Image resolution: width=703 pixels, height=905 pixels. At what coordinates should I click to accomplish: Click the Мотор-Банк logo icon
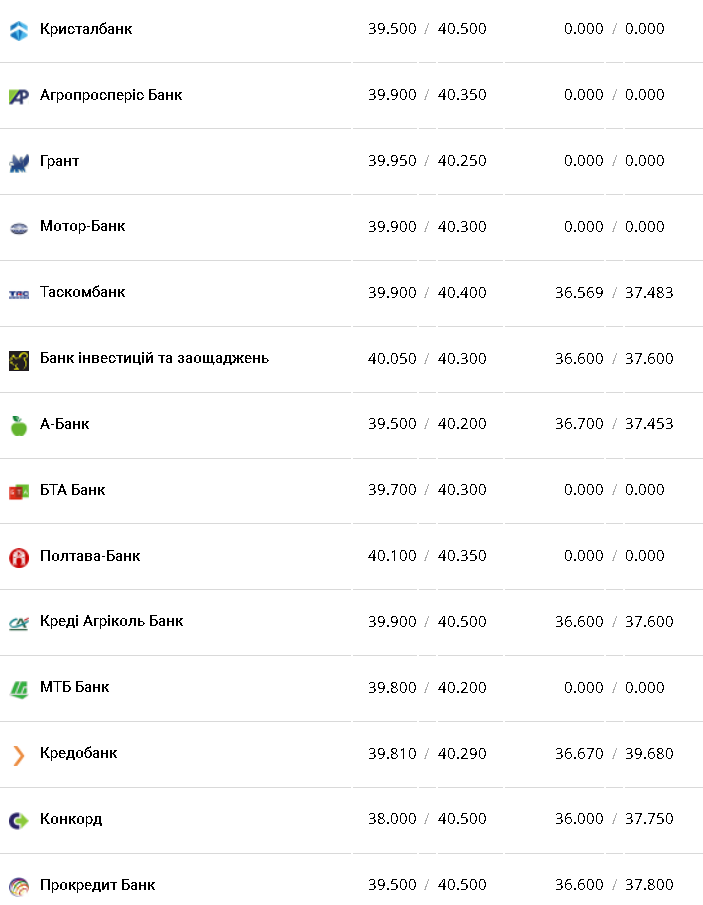coord(19,228)
